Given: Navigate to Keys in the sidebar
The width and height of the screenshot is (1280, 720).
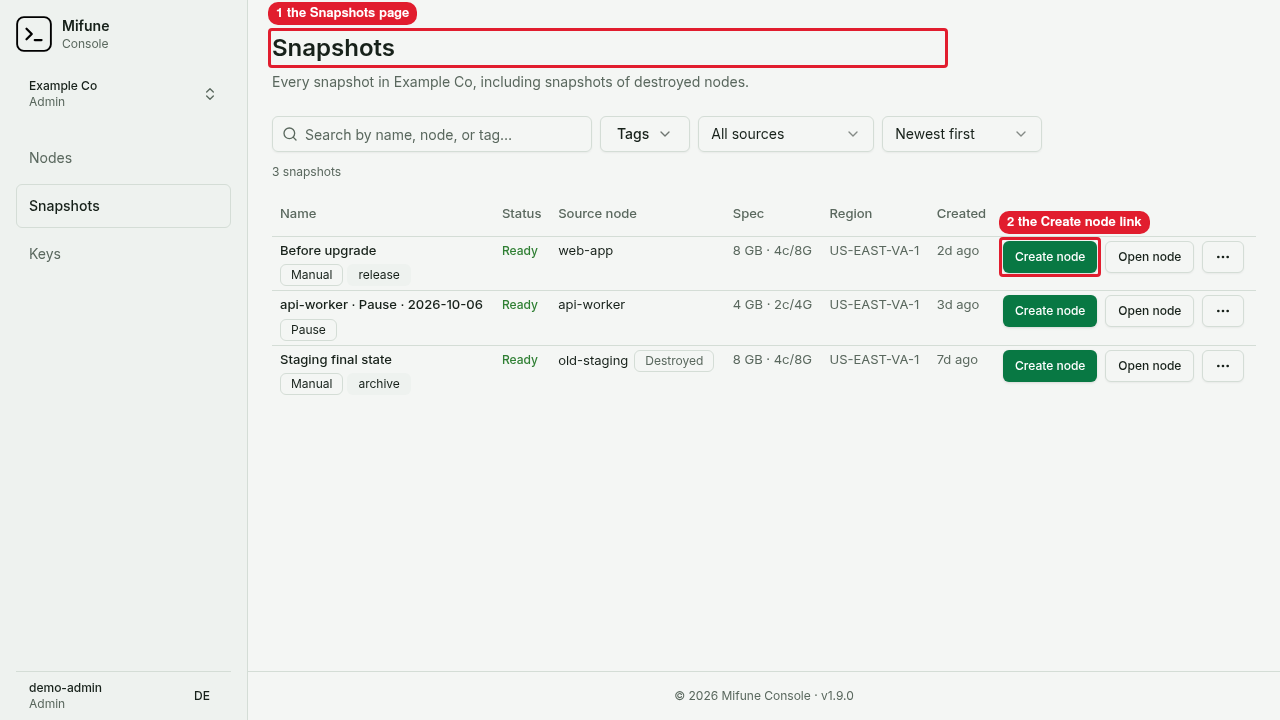Looking at the screenshot, I should 123,254.
